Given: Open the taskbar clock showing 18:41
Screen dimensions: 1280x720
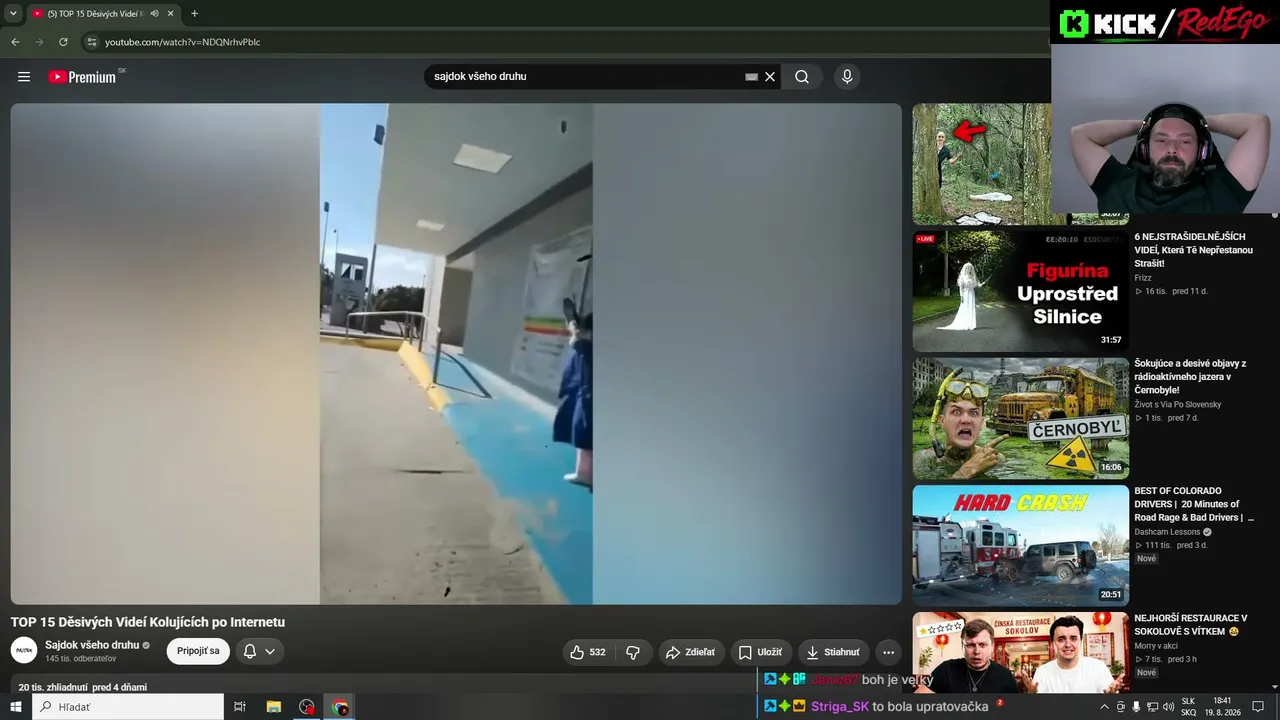Looking at the screenshot, I should (1222, 707).
